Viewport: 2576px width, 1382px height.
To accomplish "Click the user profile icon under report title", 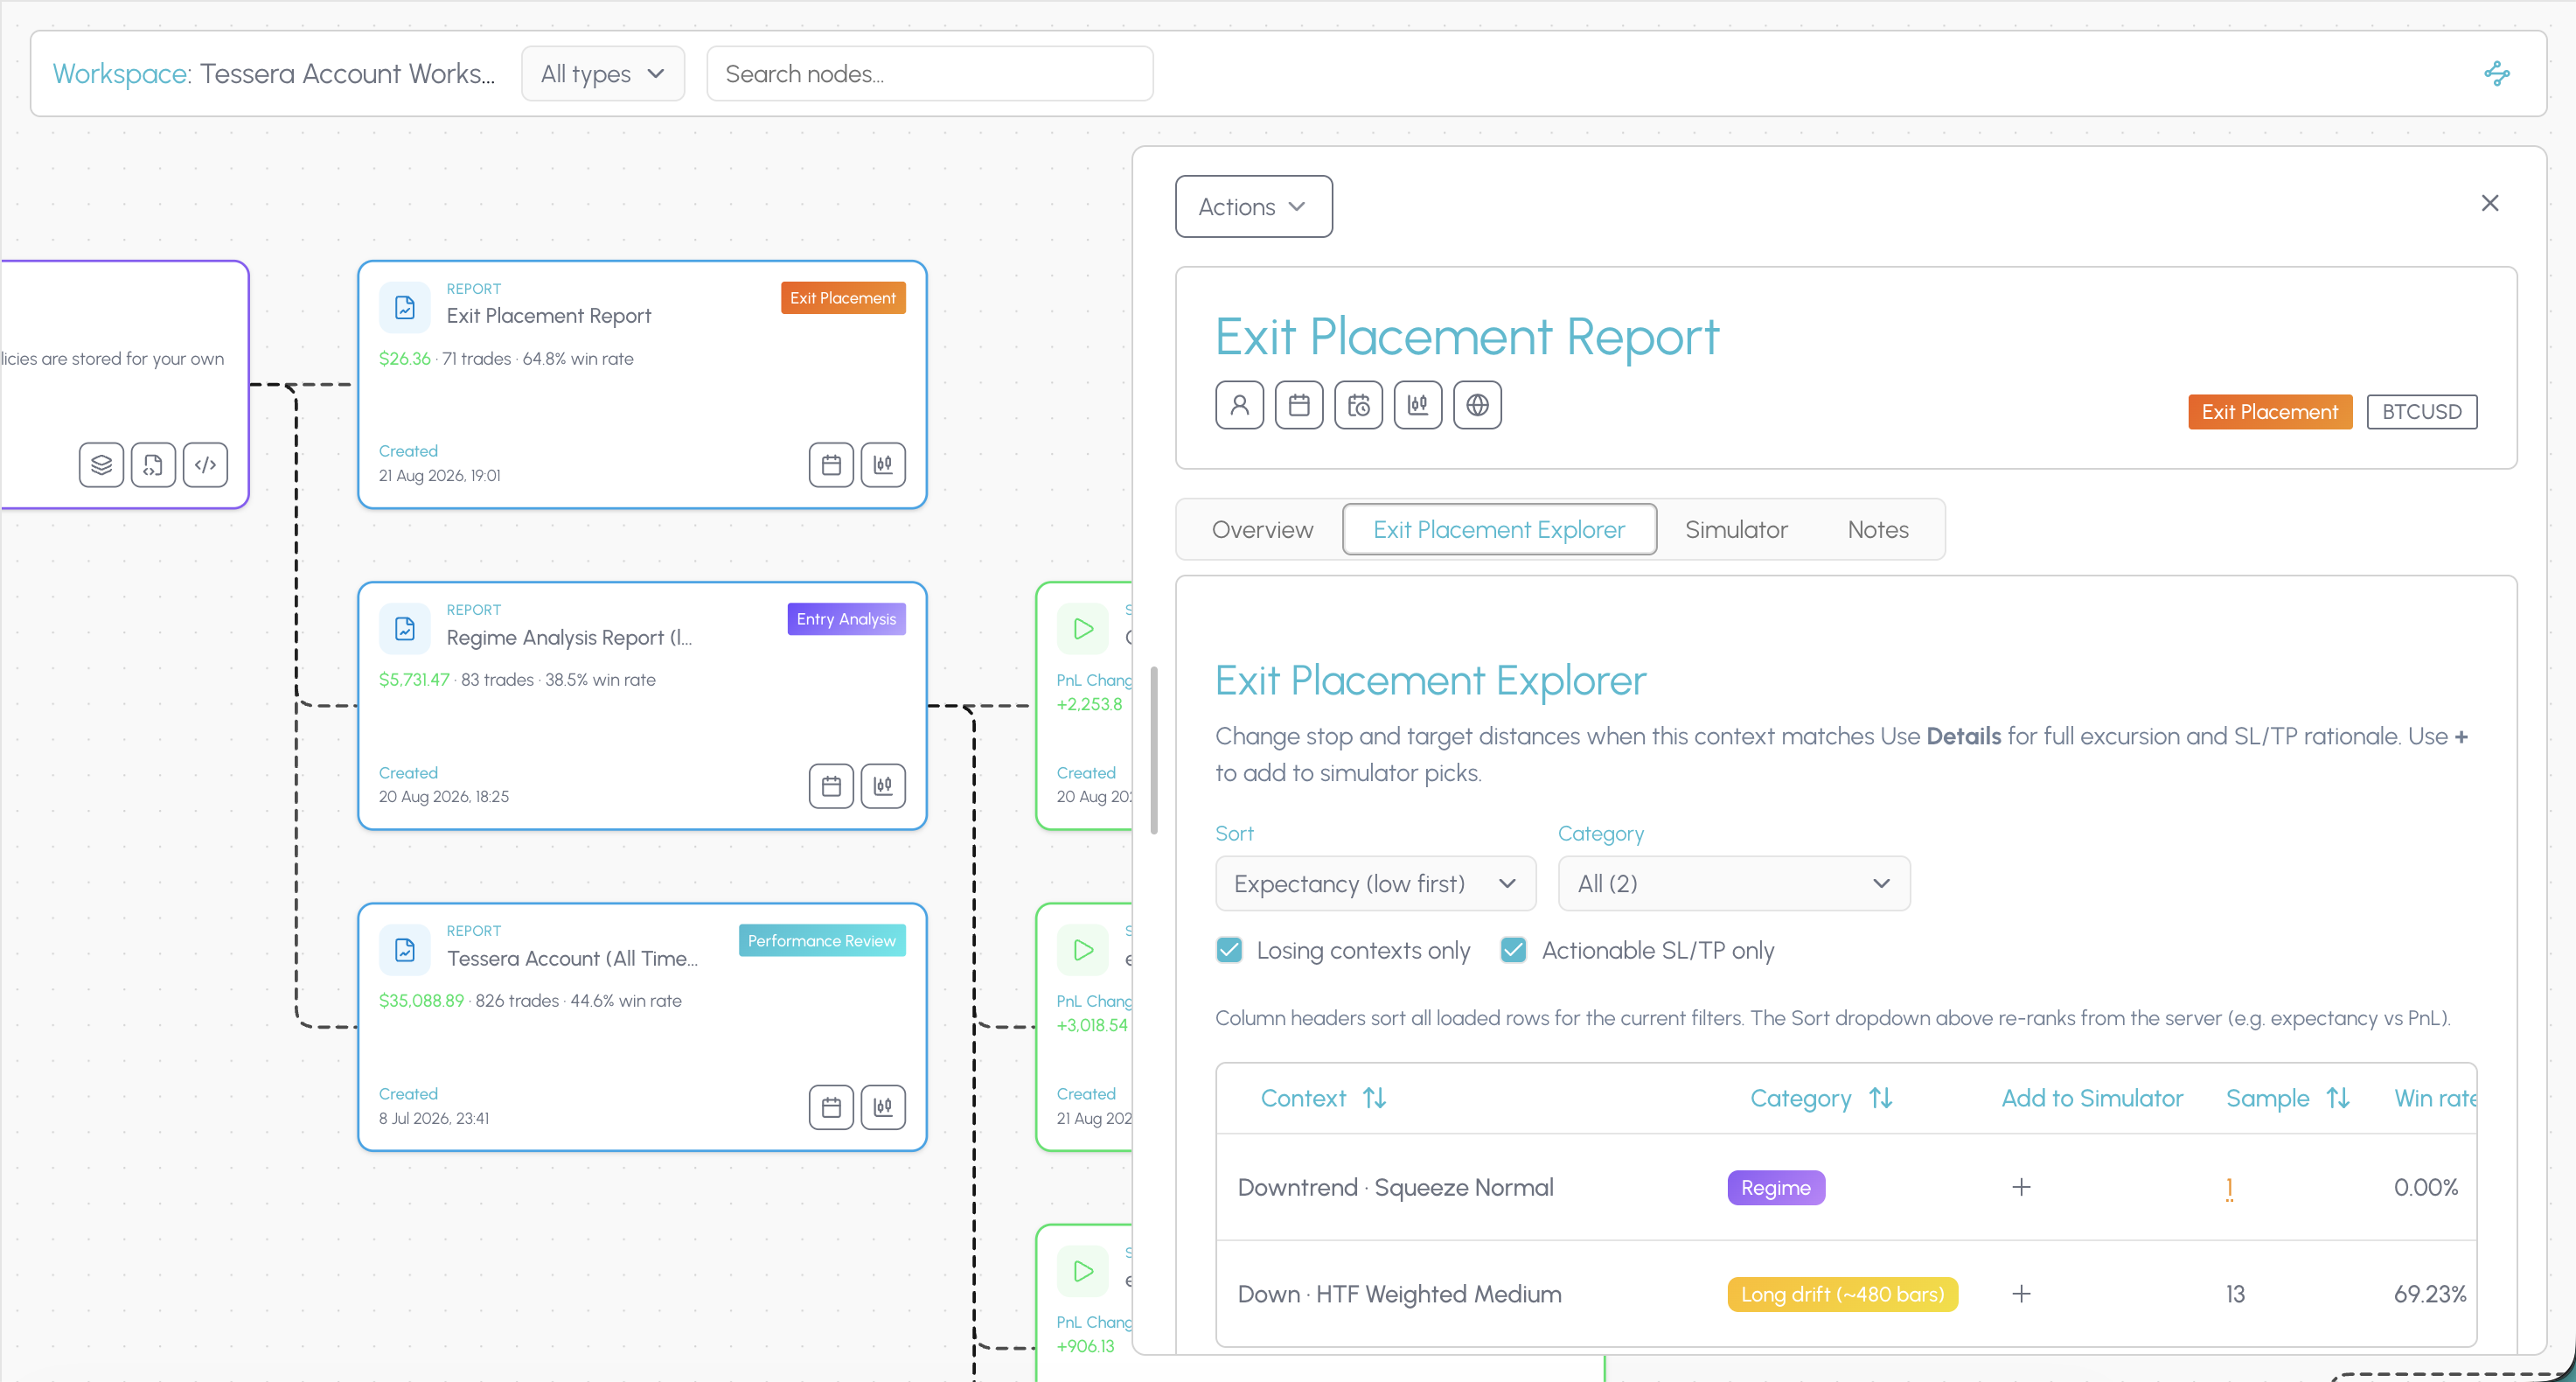I will [x=1239, y=405].
